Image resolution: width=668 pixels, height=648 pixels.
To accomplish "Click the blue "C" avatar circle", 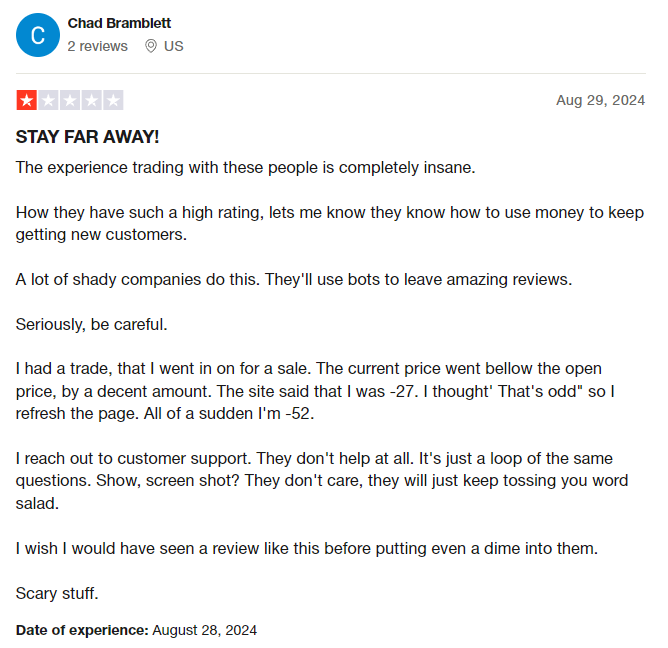I will pos(38,35).
